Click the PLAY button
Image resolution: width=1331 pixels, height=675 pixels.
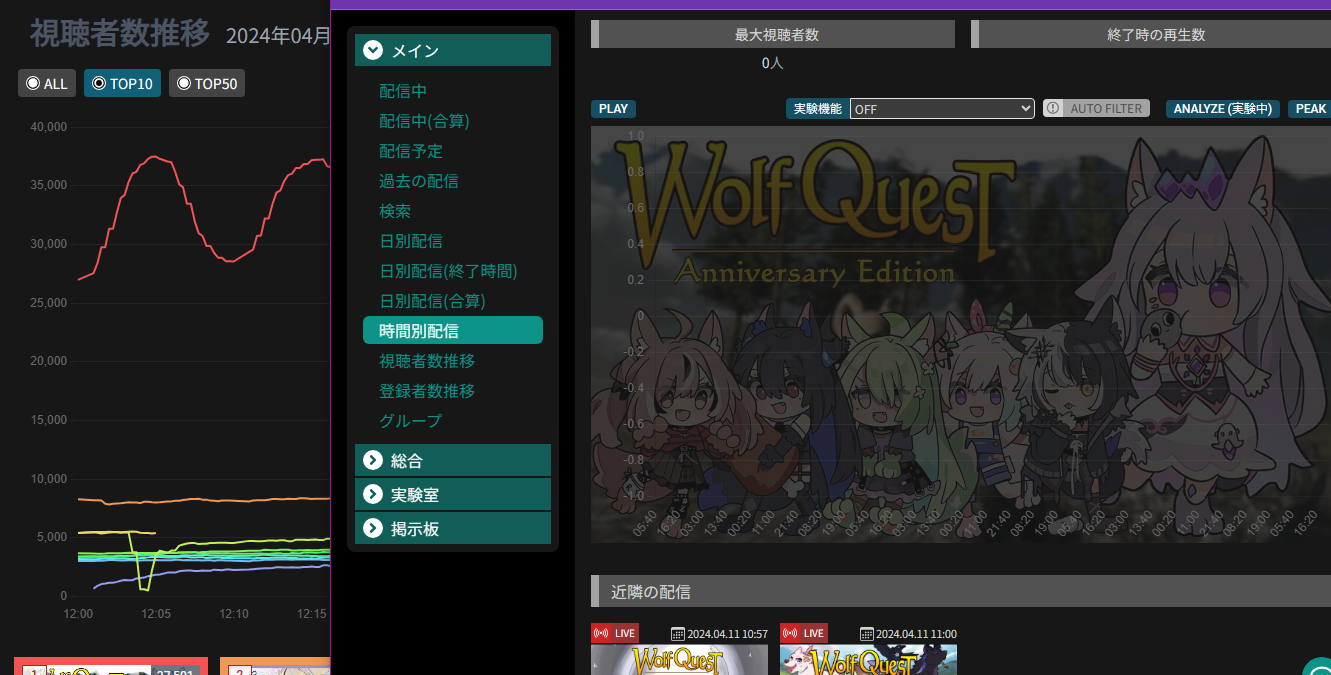[613, 109]
